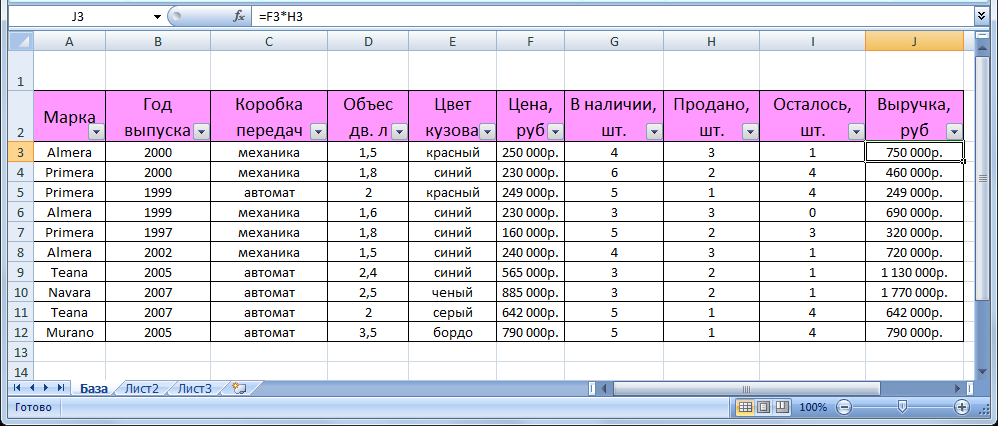The height and width of the screenshot is (426, 998).
Task: Click the previous sheet navigation arrow
Action: pyautogui.click(x=31, y=388)
